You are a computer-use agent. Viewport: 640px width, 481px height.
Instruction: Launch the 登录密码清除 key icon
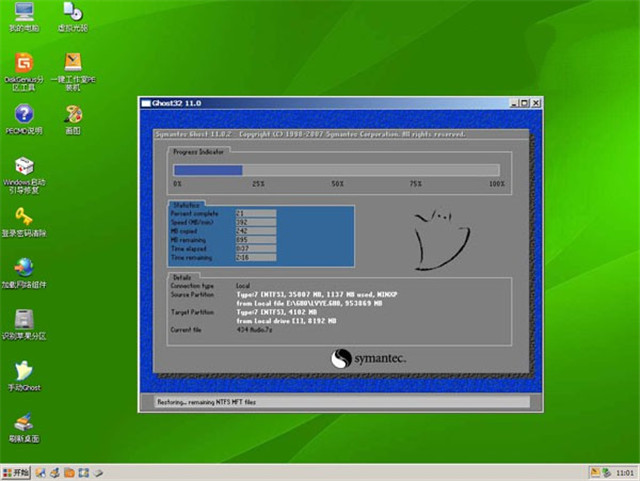(23, 217)
